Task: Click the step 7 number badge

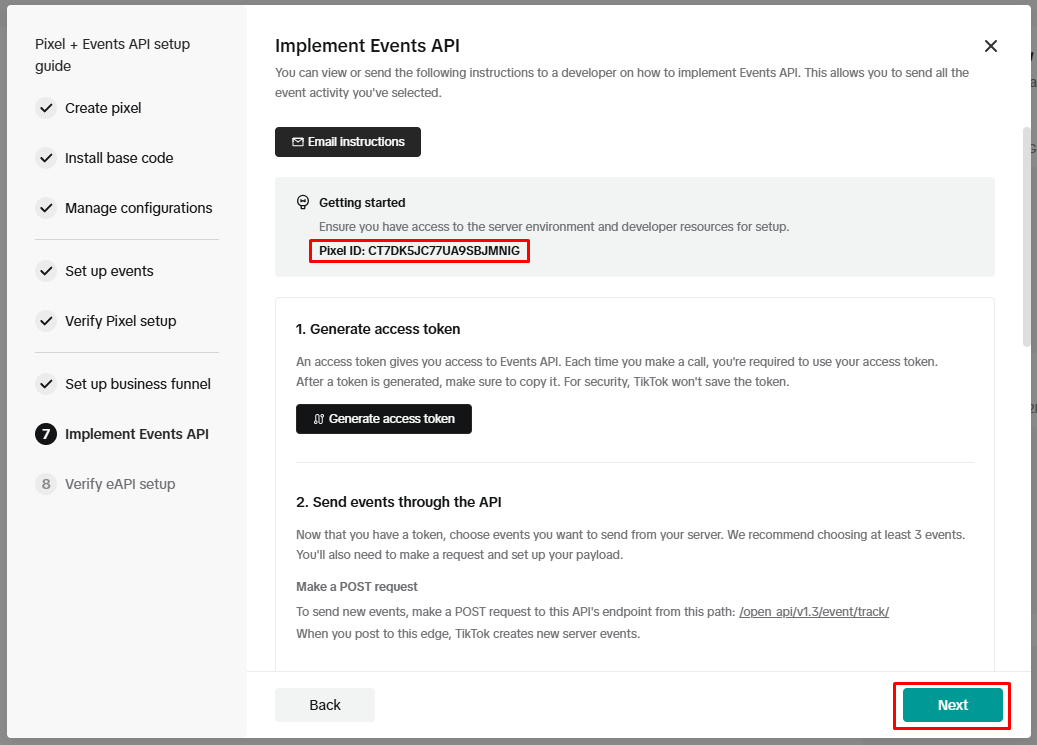Action: coord(46,434)
